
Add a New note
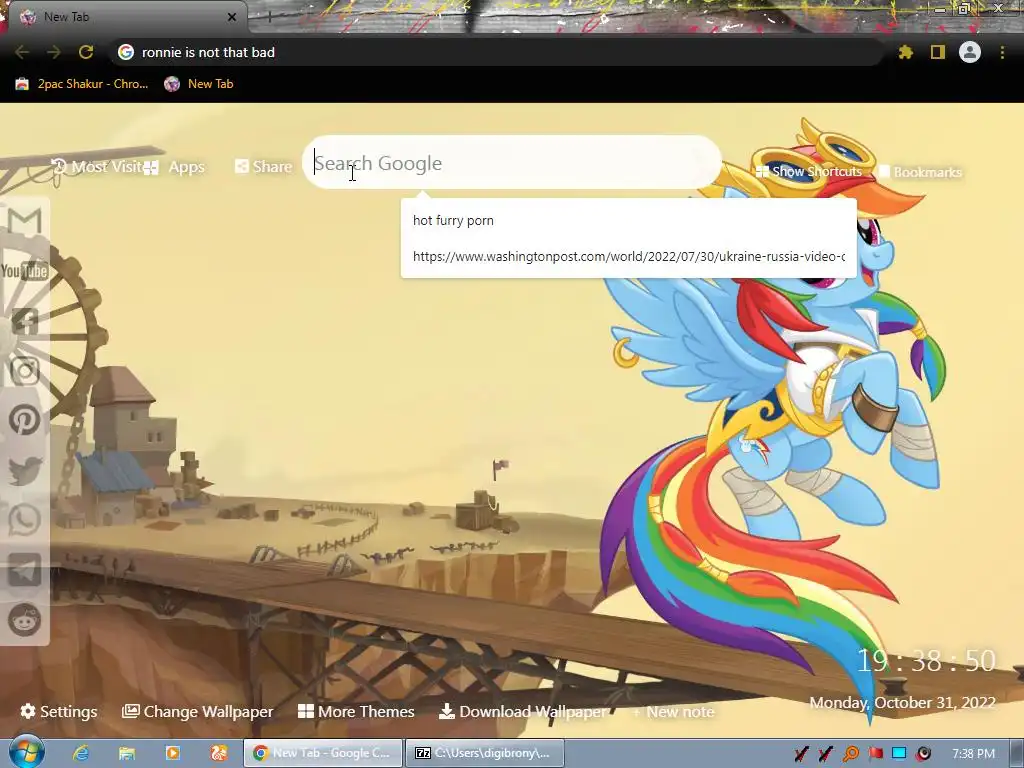click(x=673, y=712)
